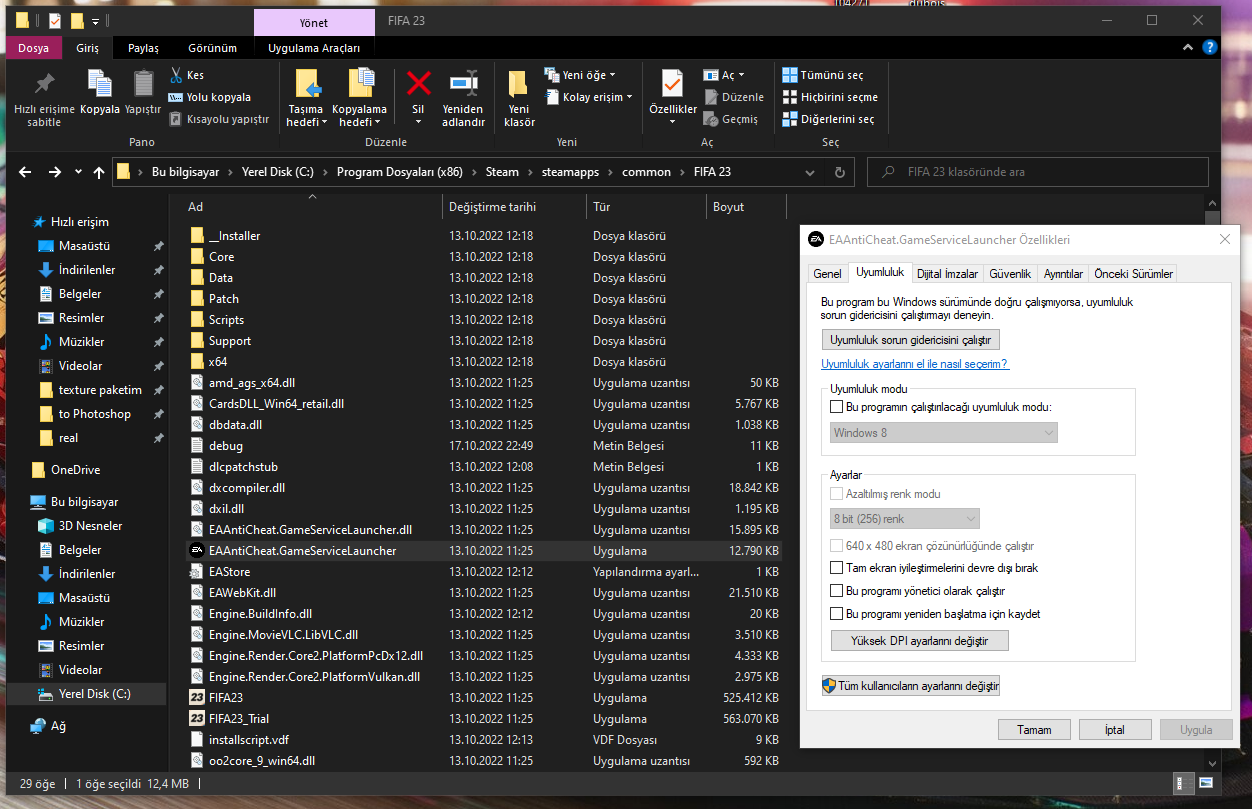The width and height of the screenshot is (1252, 809).
Task: Enable 'Bu programı yönetici olarak çalıştır'
Action: coord(837,590)
